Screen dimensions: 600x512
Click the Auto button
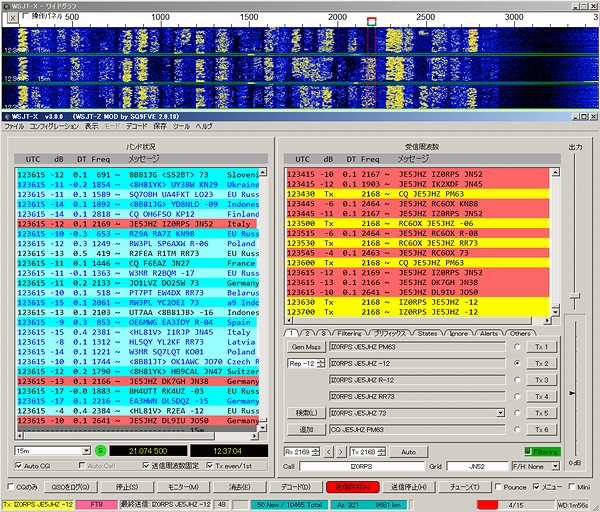coord(408,452)
